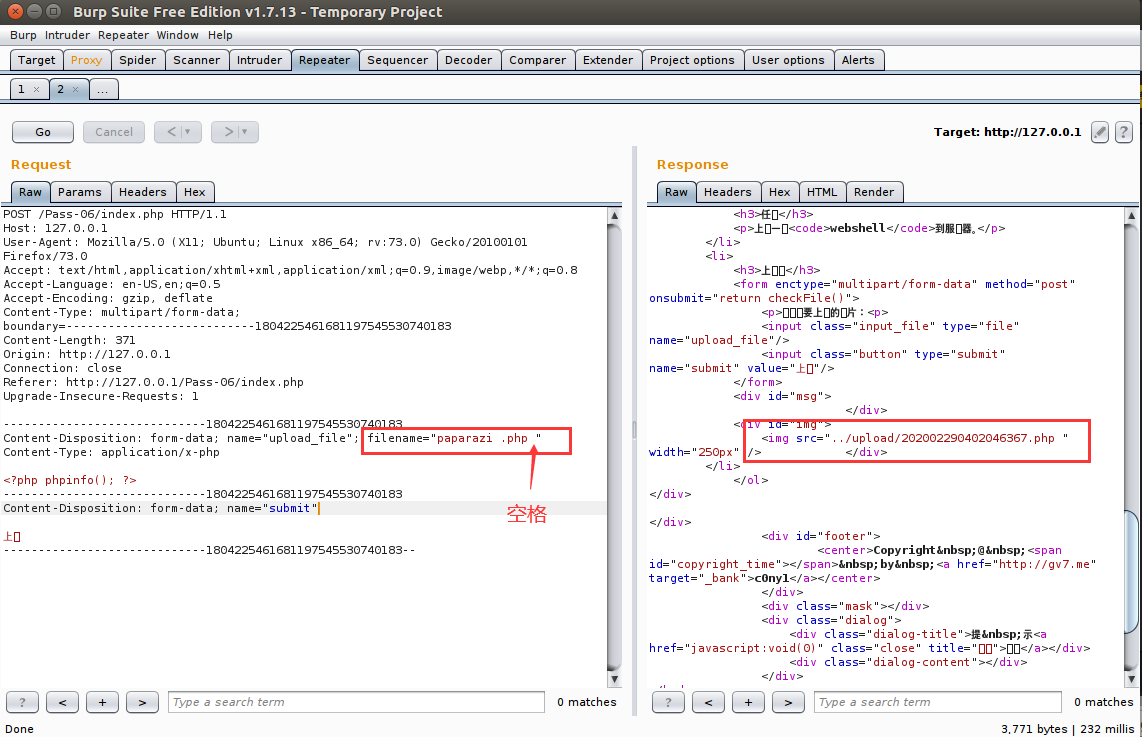Image resolution: width=1142 pixels, height=737 pixels.
Task: Switch to the Intruder tool tab
Action: click(259, 60)
